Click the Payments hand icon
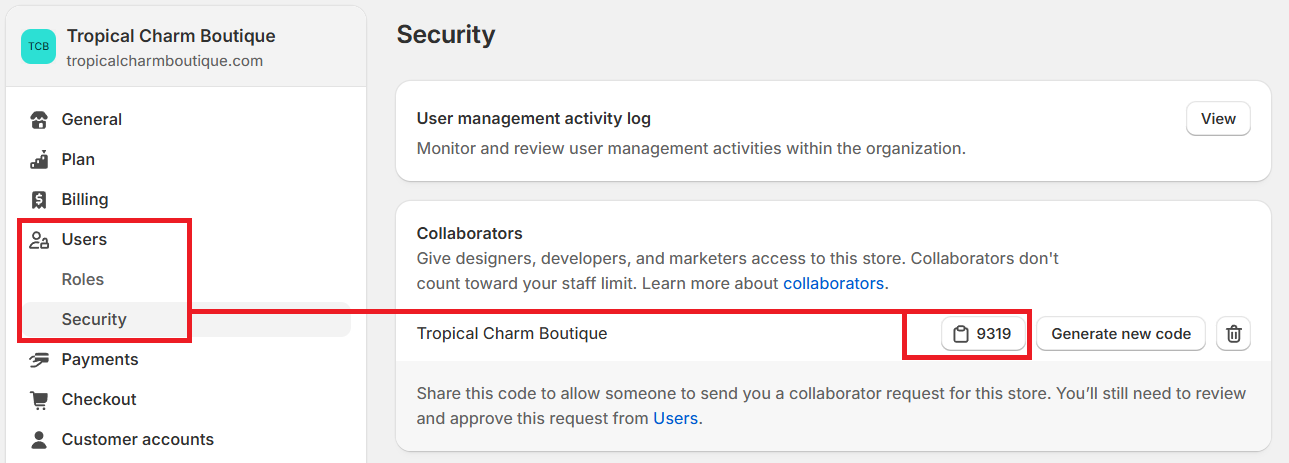1289x463 pixels. pyautogui.click(x=39, y=360)
